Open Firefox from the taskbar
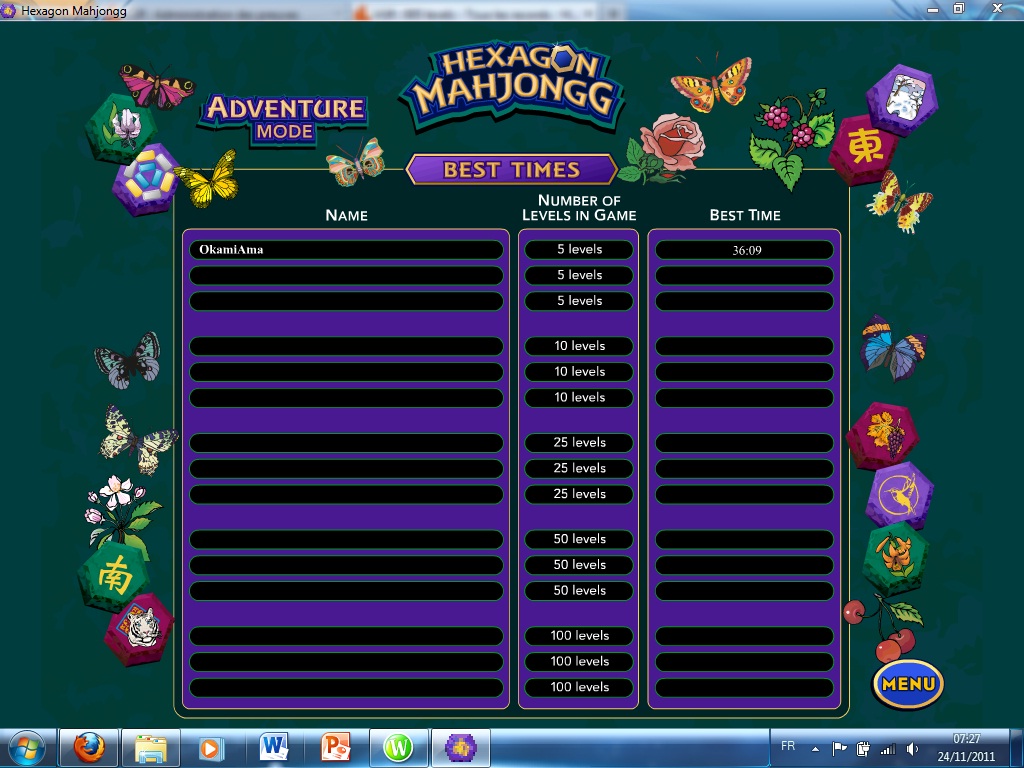 (x=88, y=747)
